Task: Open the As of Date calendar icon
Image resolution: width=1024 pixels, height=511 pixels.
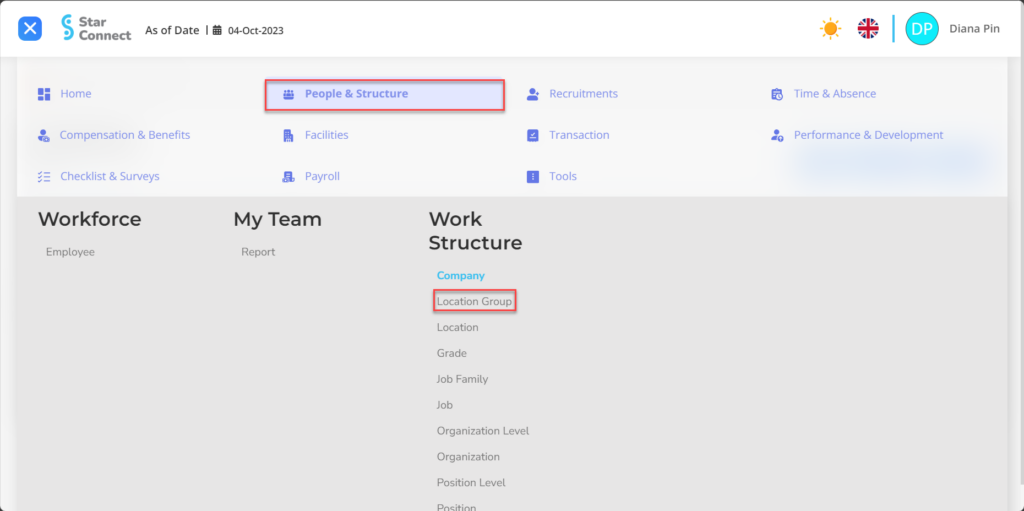Action: click(217, 30)
